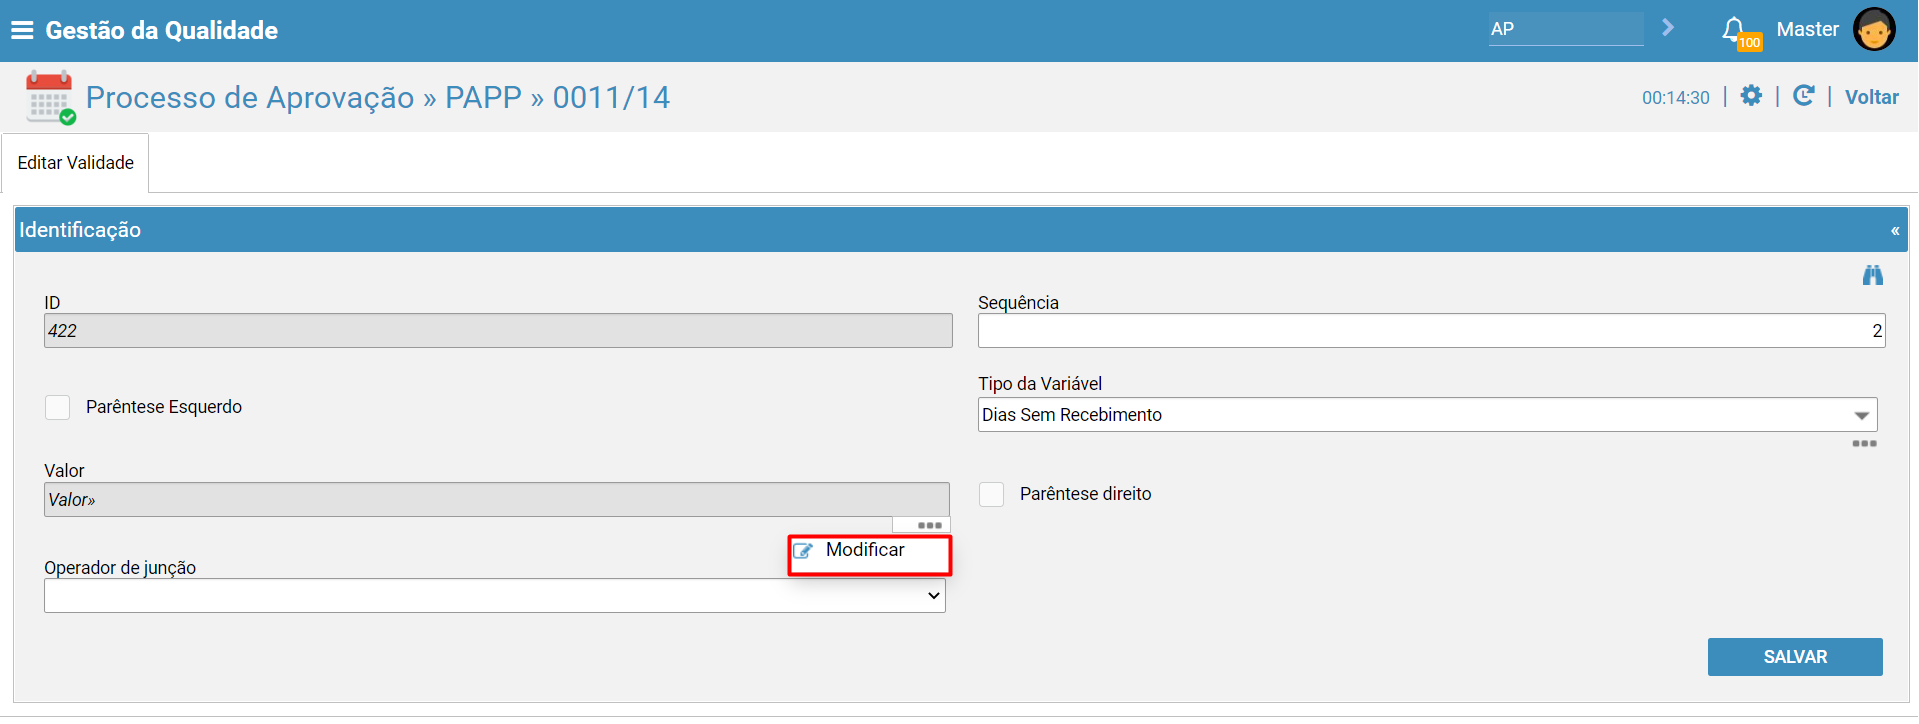Open notifications bell with 100 badge
The height and width of the screenshot is (724, 1919).
[1738, 32]
